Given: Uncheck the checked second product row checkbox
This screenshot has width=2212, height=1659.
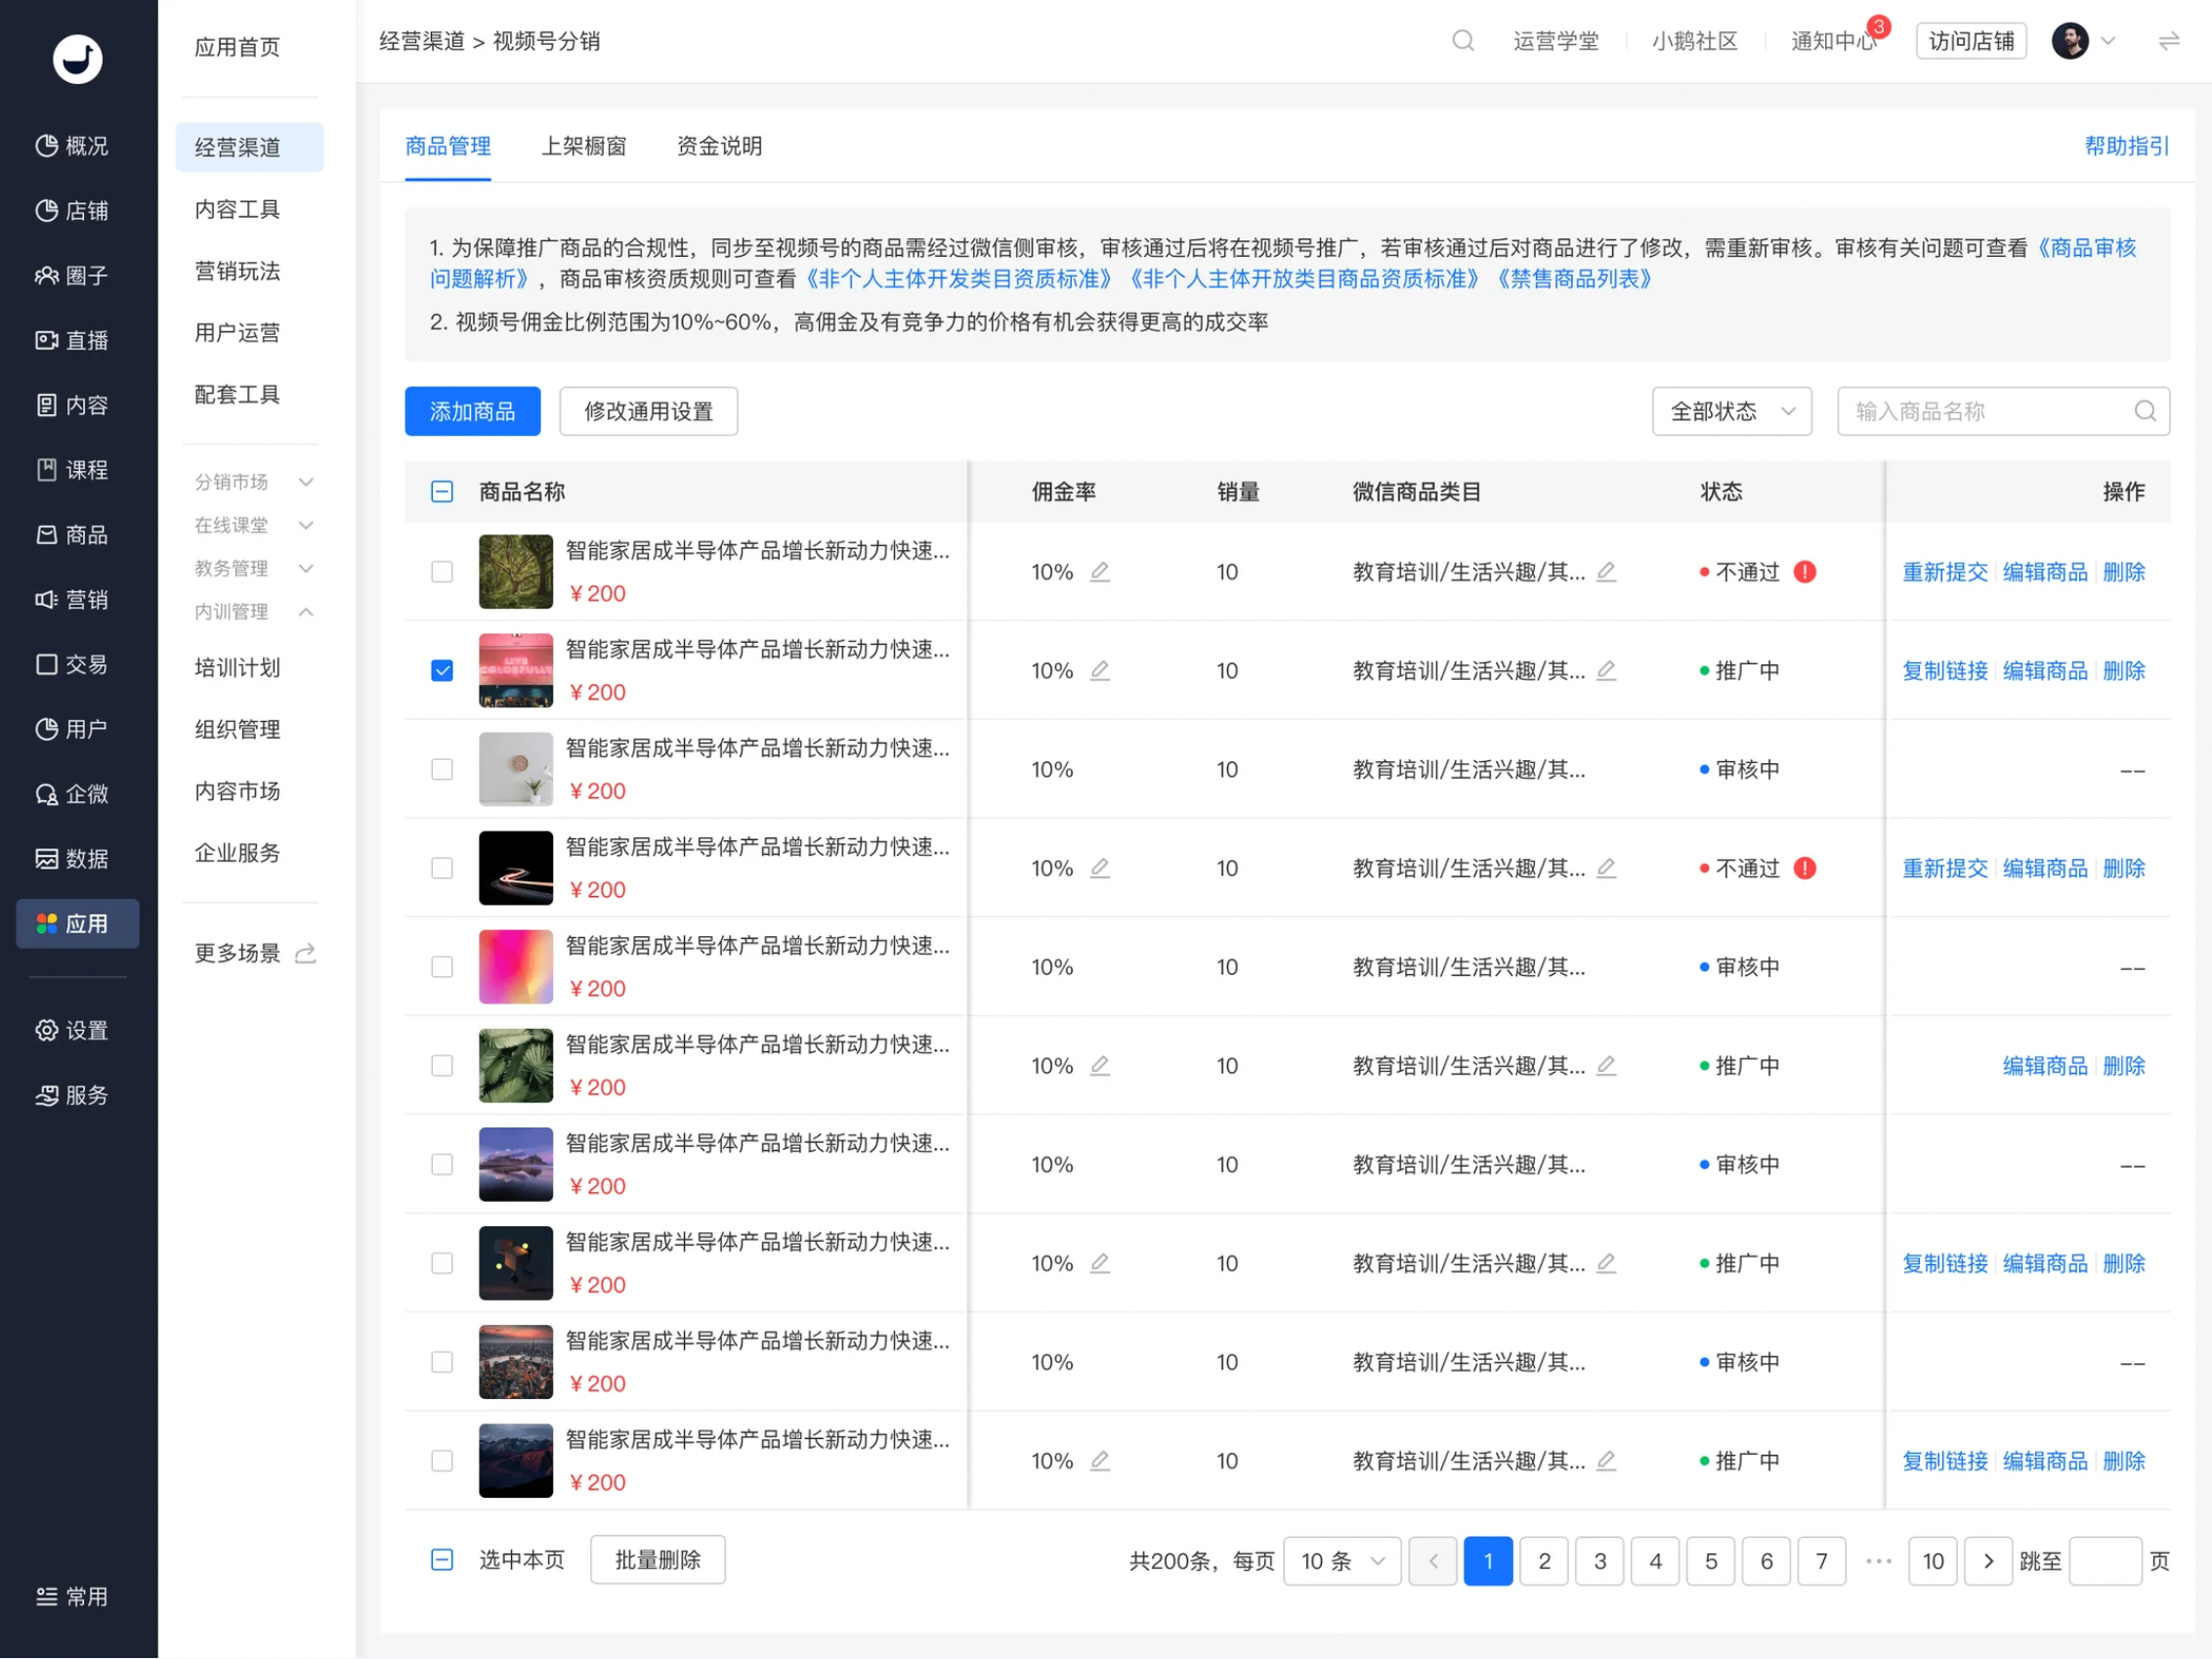Looking at the screenshot, I should pyautogui.click(x=442, y=671).
